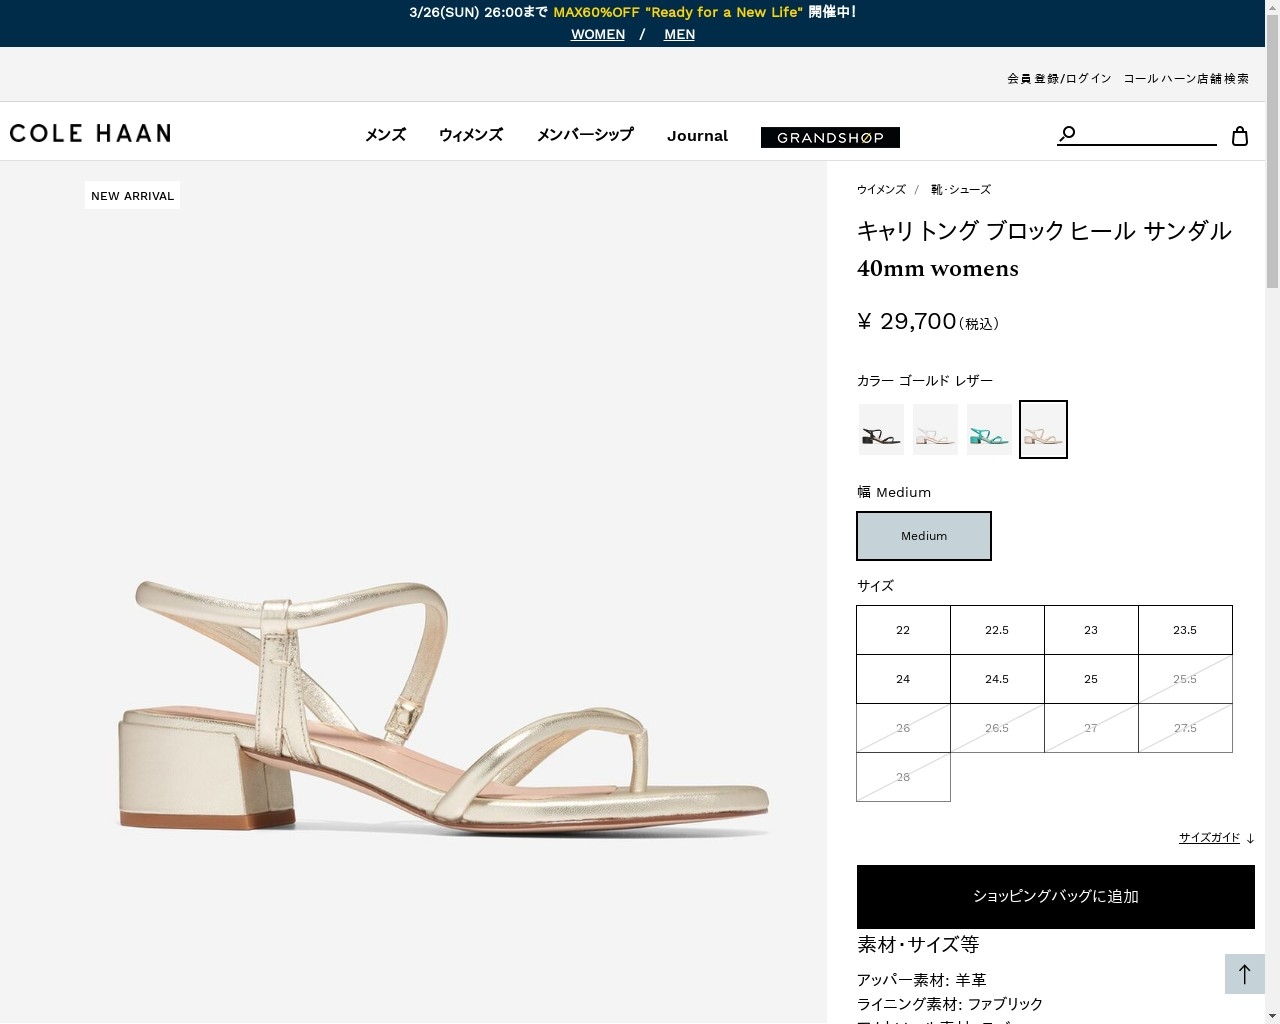The image size is (1280, 1024).
Task: Click the NEW ARRIVAL badge
Action: 133,196
